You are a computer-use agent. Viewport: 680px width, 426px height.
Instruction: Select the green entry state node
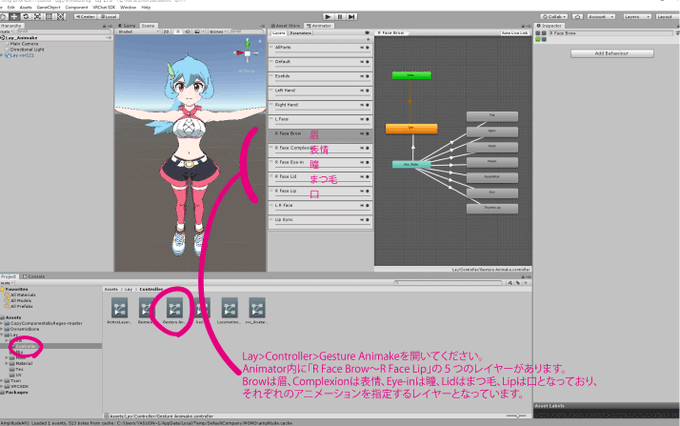[411, 75]
